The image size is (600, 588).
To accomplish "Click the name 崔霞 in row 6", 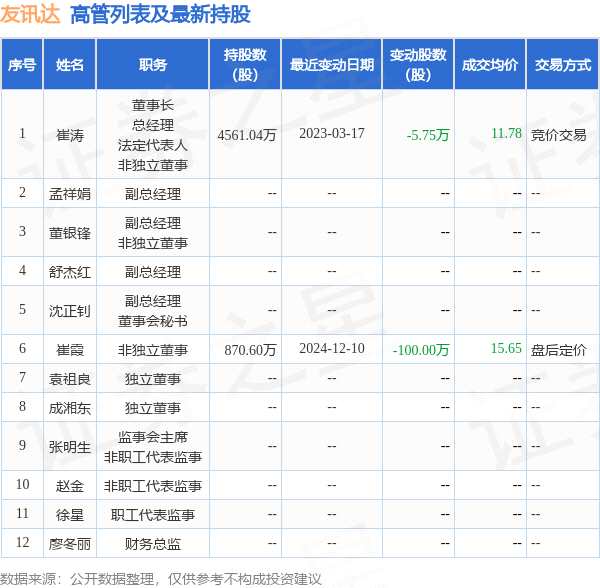I will (70, 350).
